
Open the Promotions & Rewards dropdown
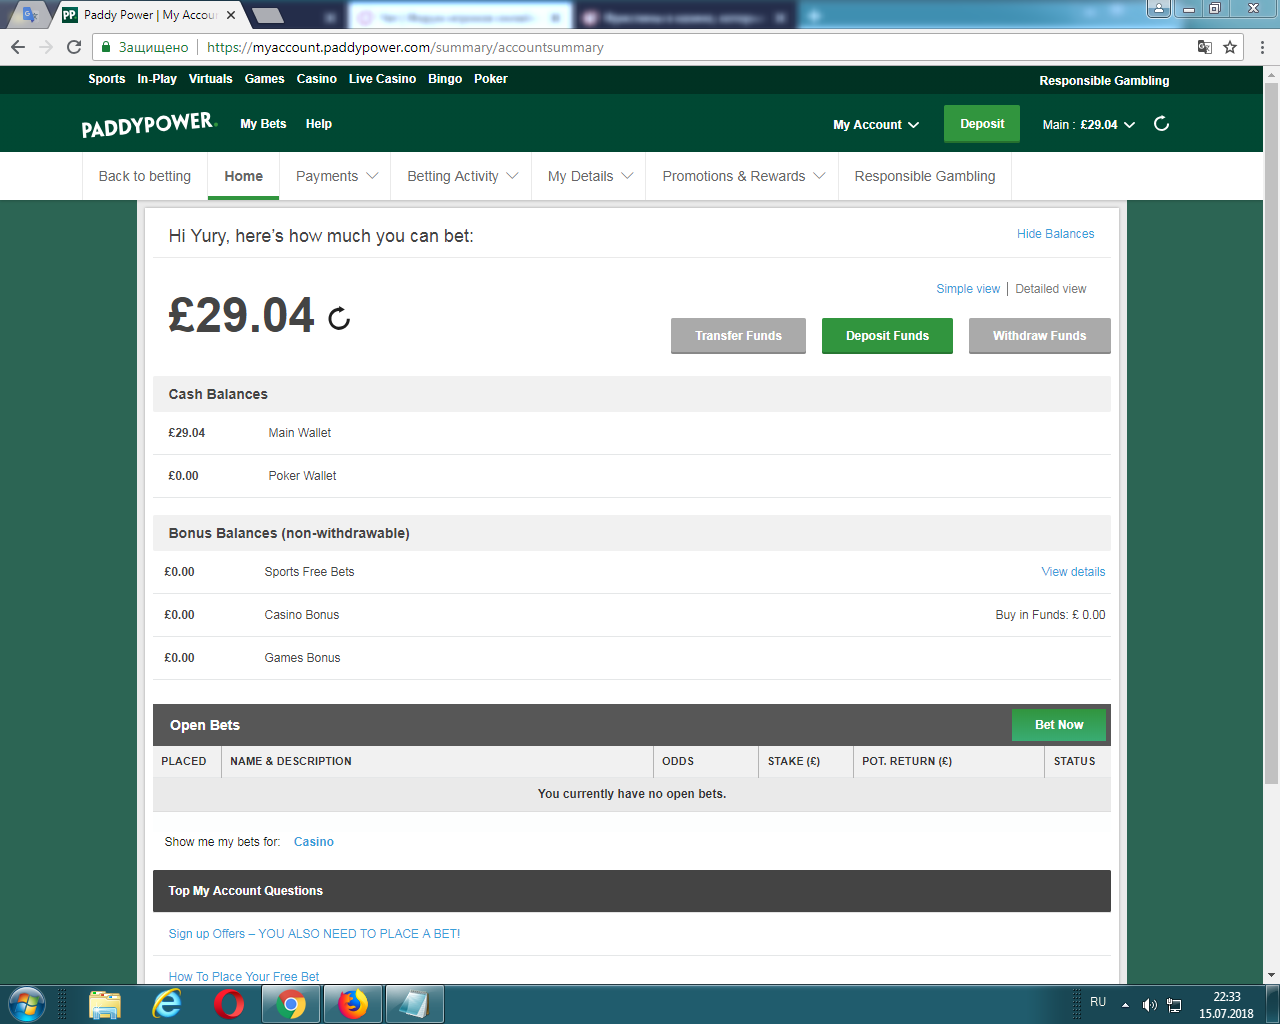point(743,176)
